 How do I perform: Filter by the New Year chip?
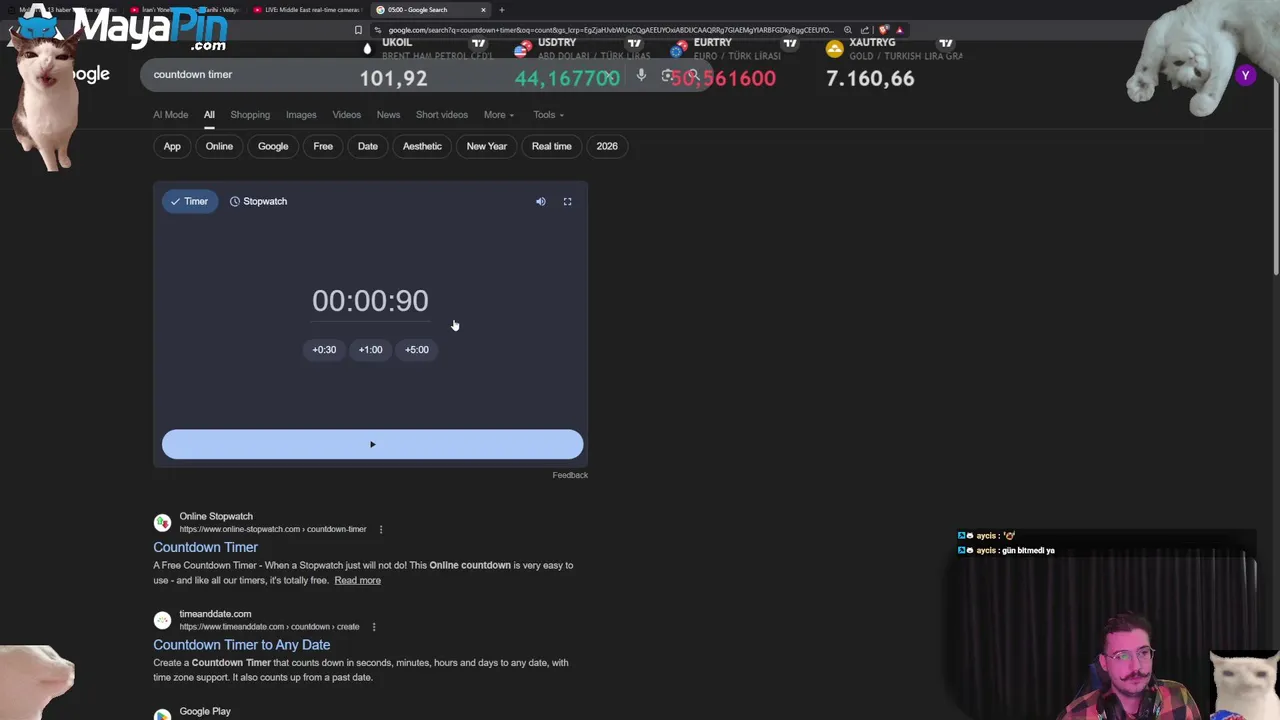point(487,146)
